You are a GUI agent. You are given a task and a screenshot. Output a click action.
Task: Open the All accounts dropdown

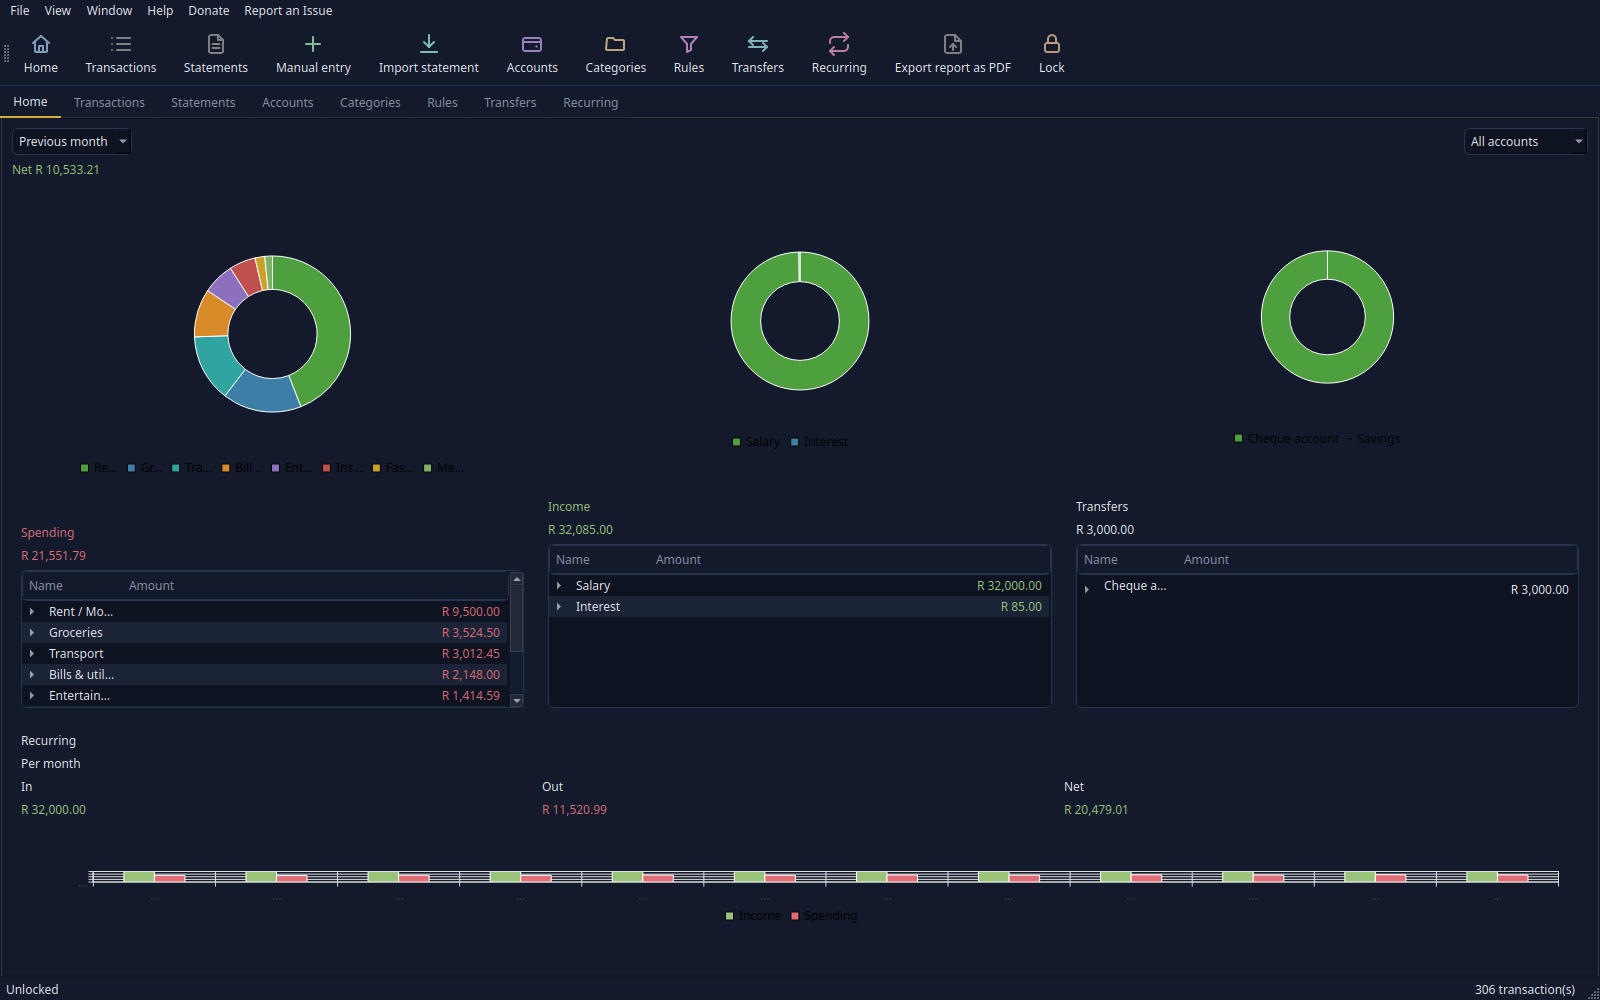click(x=1525, y=142)
